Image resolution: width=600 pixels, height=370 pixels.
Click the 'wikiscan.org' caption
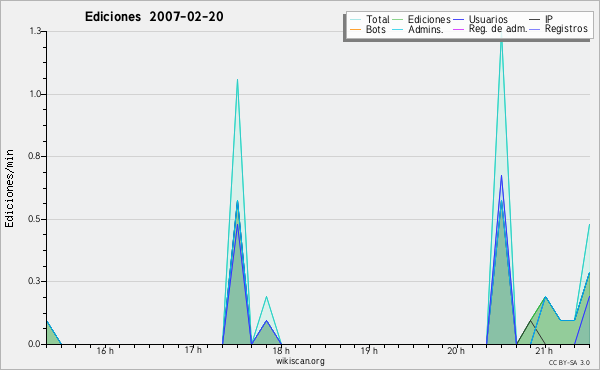coord(300,361)
